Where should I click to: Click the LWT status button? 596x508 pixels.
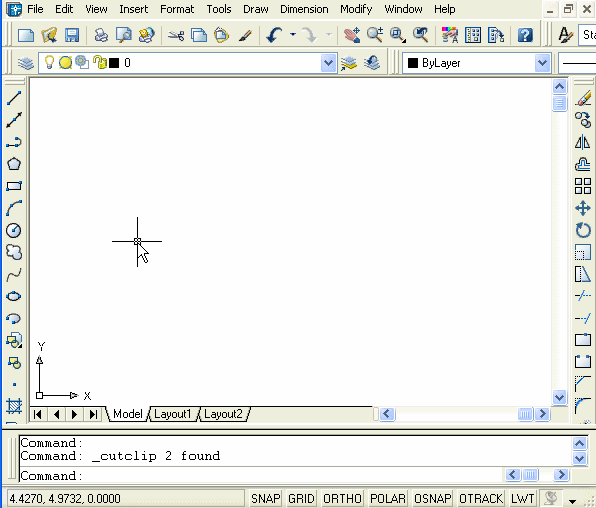coord(523,498)
